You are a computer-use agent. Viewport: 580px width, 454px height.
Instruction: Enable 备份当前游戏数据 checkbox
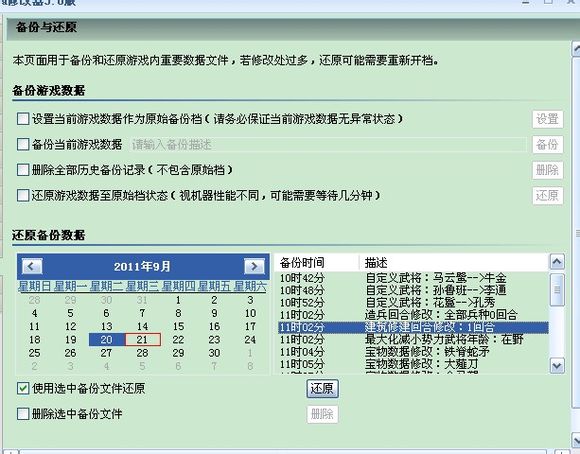(23, 144)
